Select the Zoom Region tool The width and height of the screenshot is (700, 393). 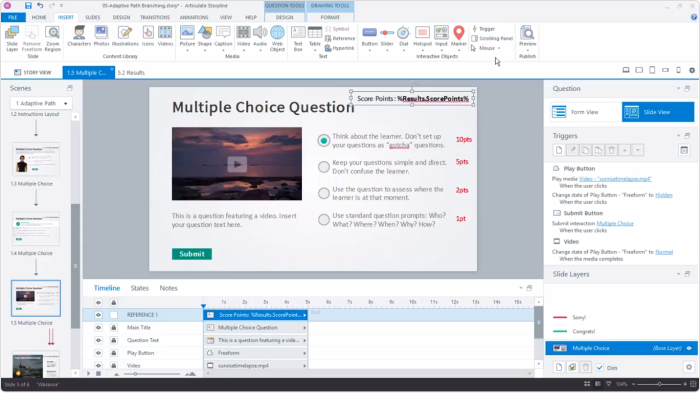(x=52, y=38)
